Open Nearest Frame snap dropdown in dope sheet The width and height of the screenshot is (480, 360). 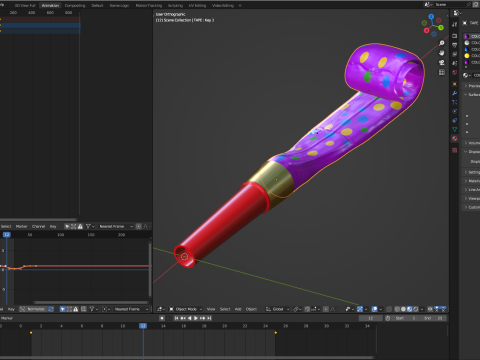[115, 226]
